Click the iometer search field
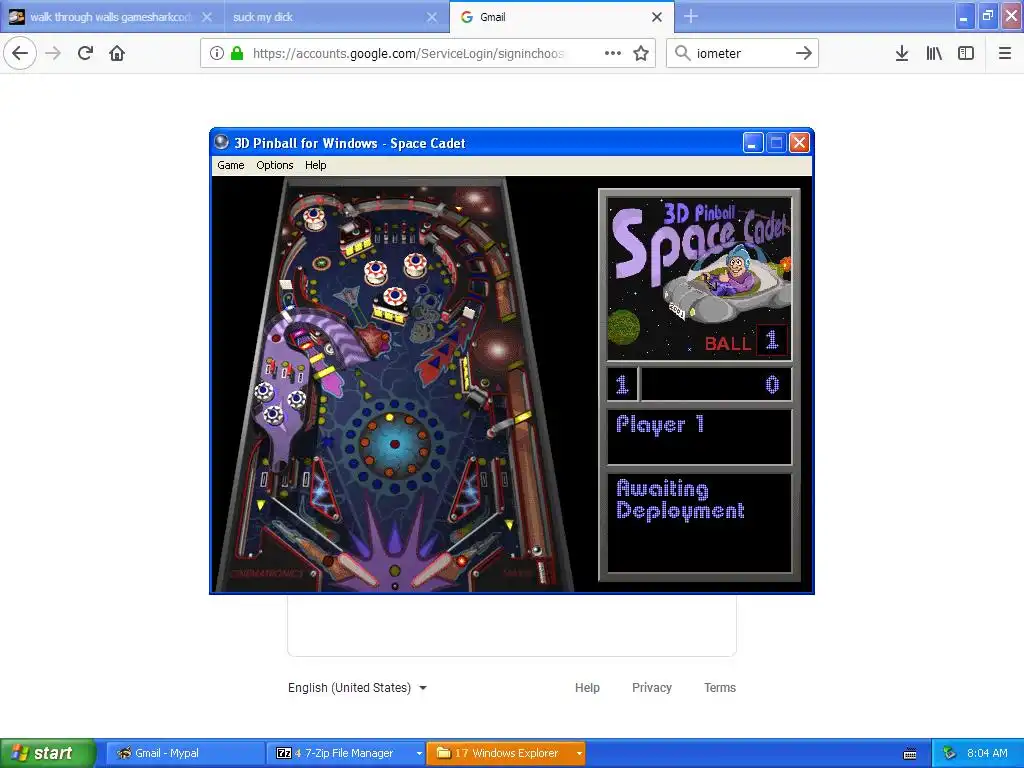The height and width of the screenshot is (768, 1024). pos(741,54)
